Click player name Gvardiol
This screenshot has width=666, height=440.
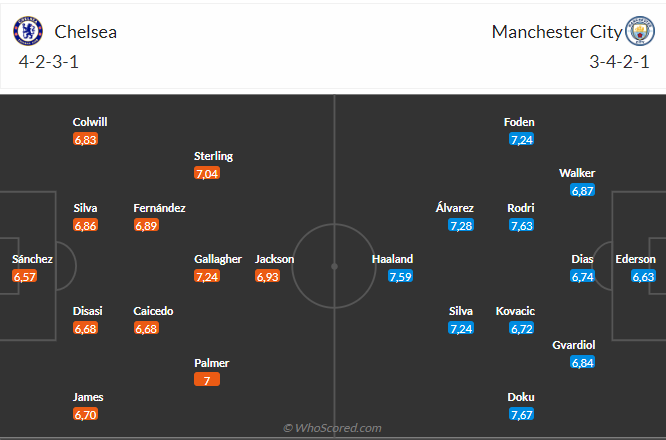[x=573, y=345]
